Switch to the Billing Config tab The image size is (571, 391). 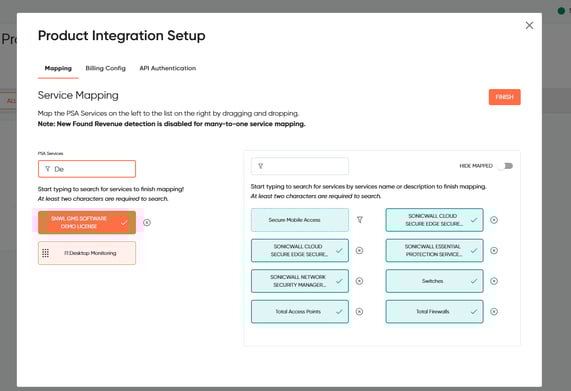click(106, 68)
